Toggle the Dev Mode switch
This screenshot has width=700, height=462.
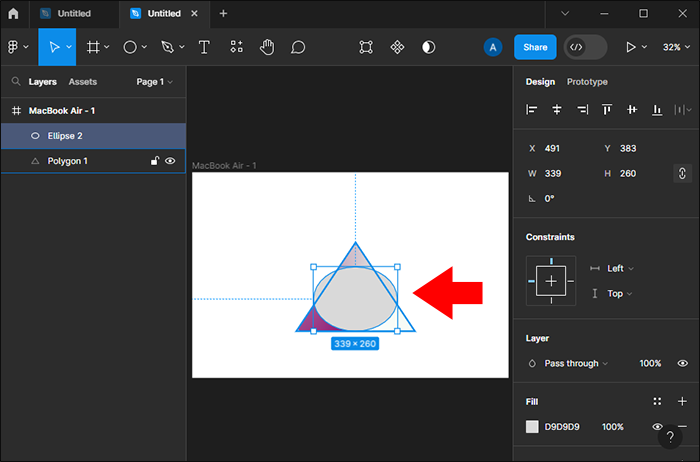pos(585,47)
